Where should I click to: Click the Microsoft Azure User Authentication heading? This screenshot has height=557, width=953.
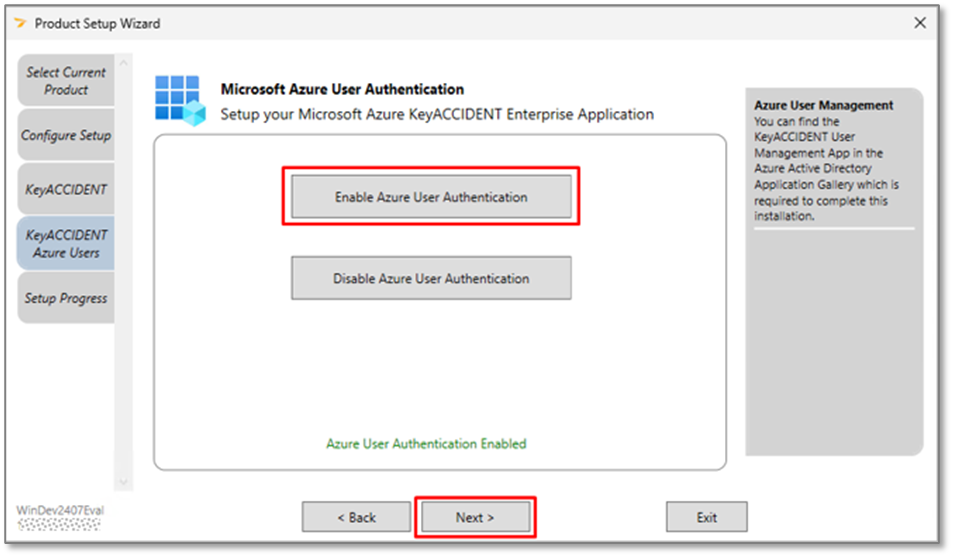342,90
